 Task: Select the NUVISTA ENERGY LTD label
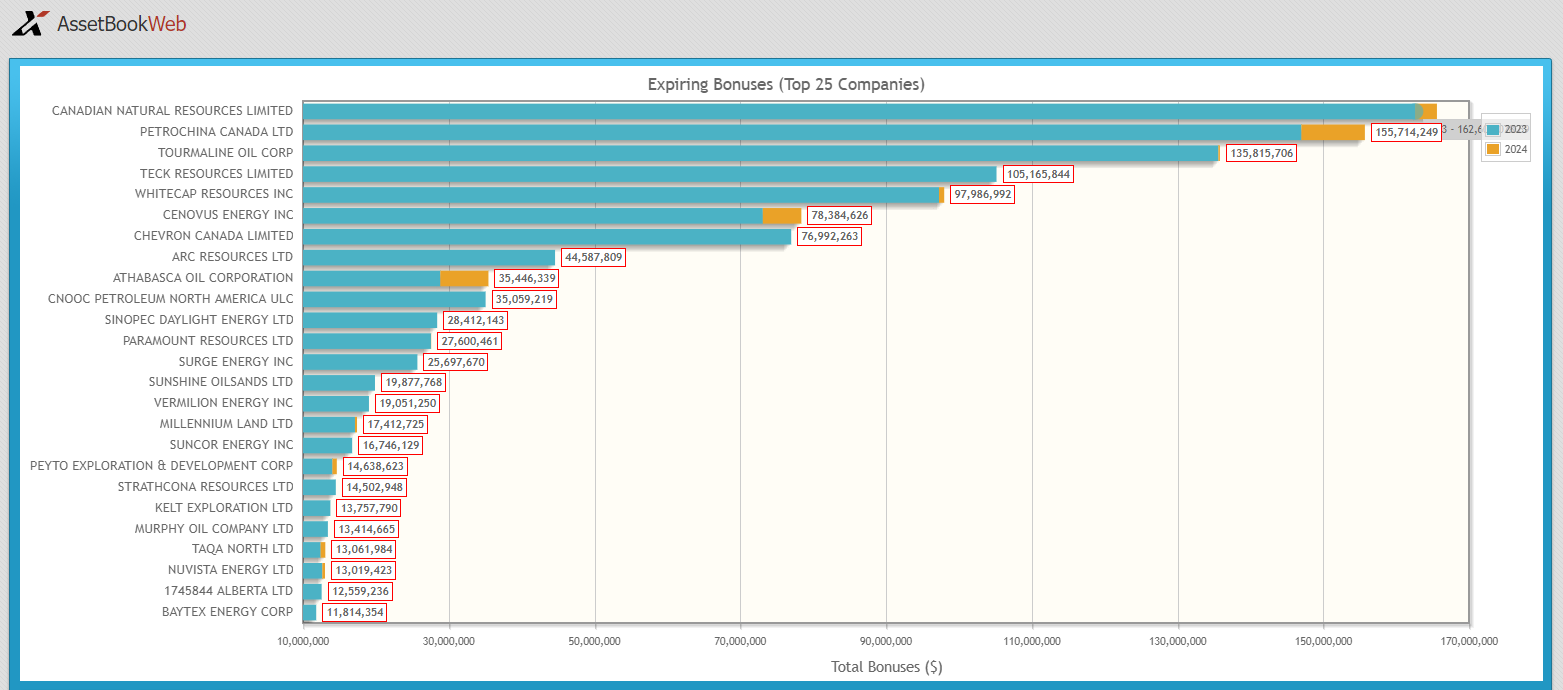[230, 570]
